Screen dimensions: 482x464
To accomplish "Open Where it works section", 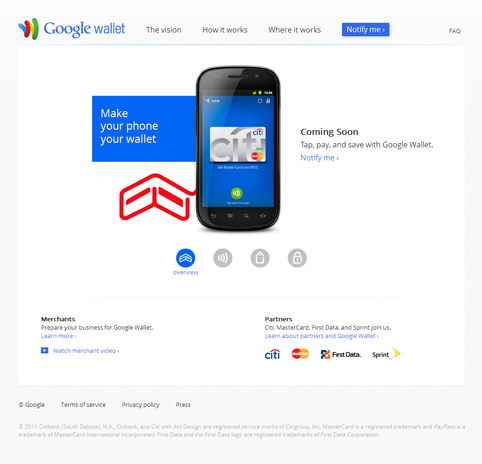I will (x=295, y=30).
